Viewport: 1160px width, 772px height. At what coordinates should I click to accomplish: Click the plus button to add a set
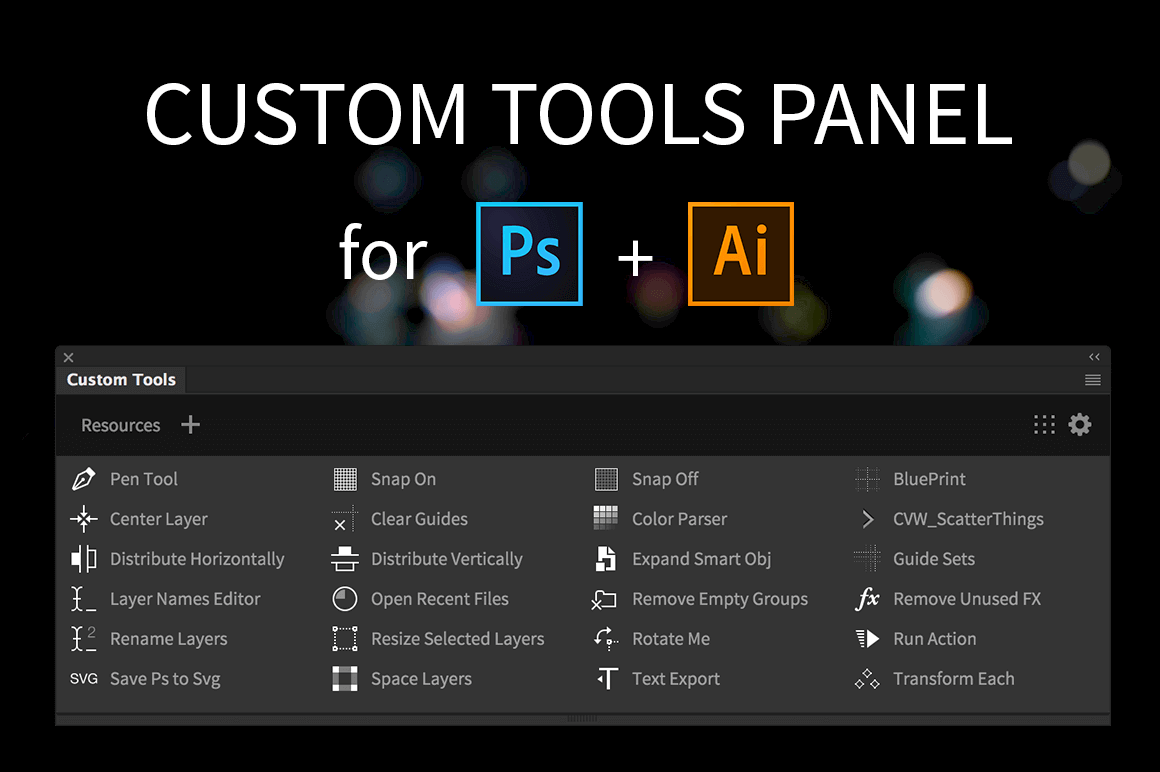pos(190,424)
